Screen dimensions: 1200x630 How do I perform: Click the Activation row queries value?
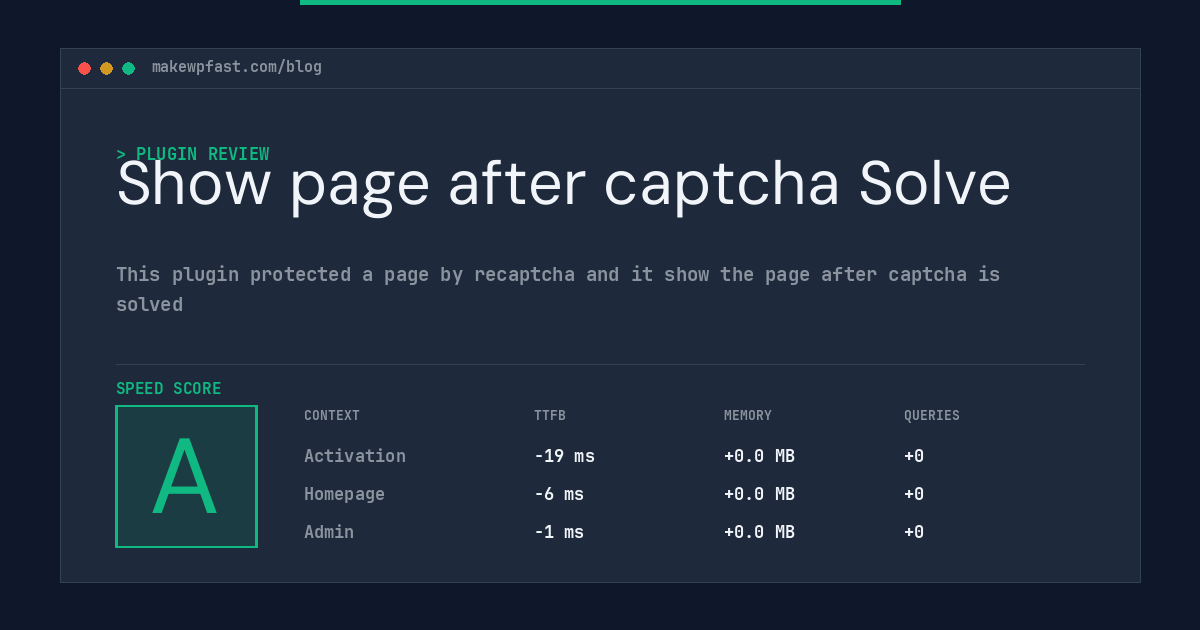click(x=914, y=456)
